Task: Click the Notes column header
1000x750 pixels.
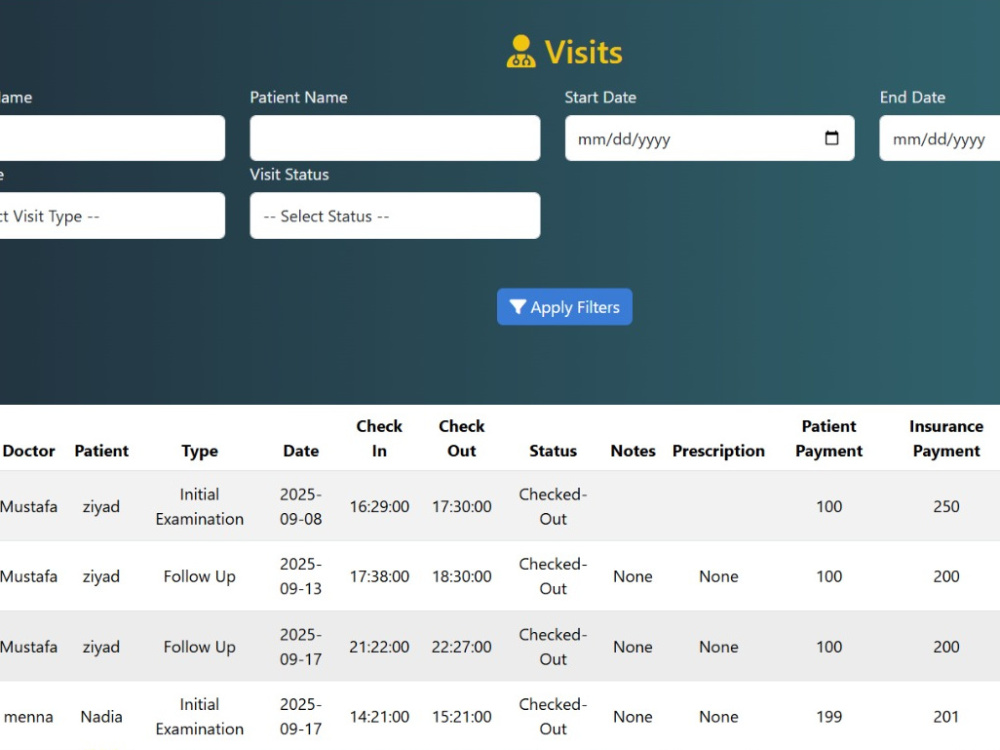Action: pyautogui.click(x=633, y=451)
